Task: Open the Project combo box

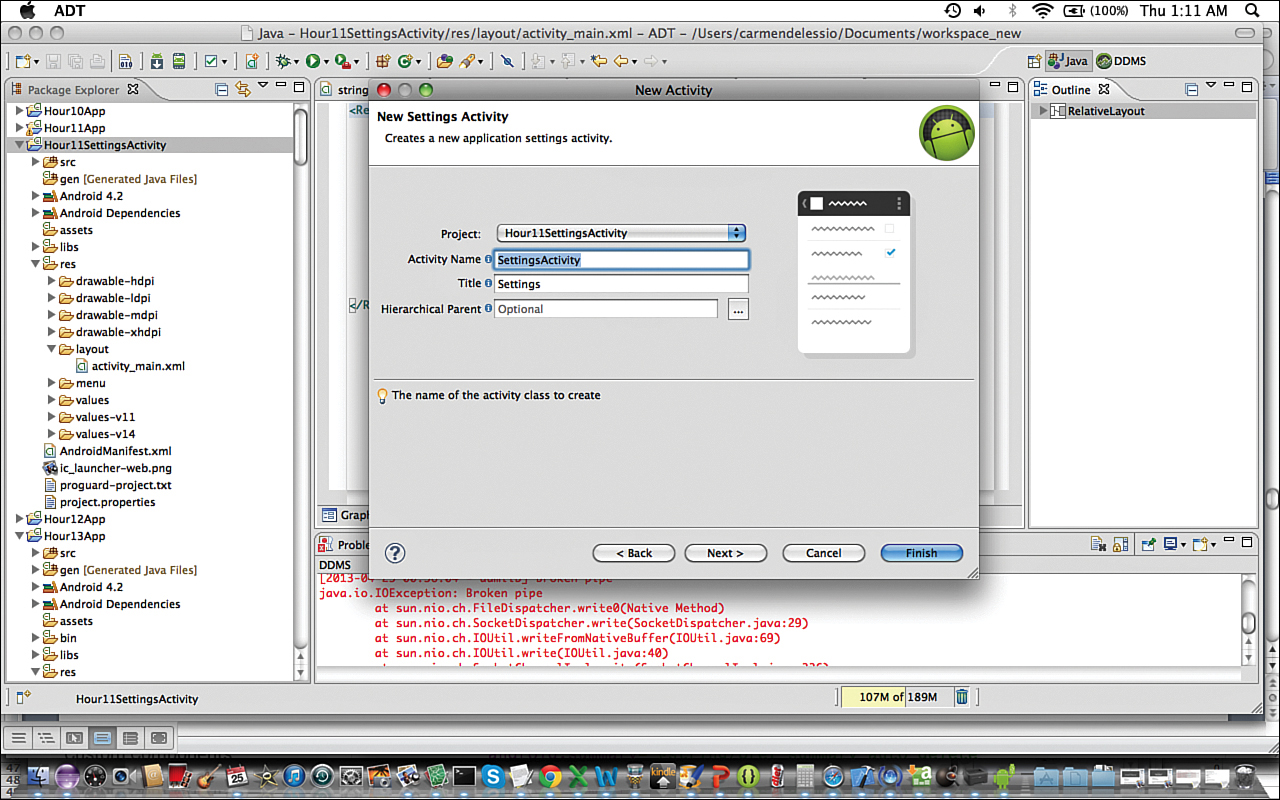Action: click(x=621, y=233)
